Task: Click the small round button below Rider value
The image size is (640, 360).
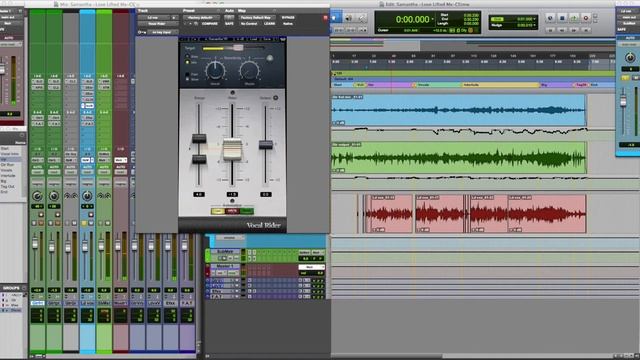Action: pos(232,201)
